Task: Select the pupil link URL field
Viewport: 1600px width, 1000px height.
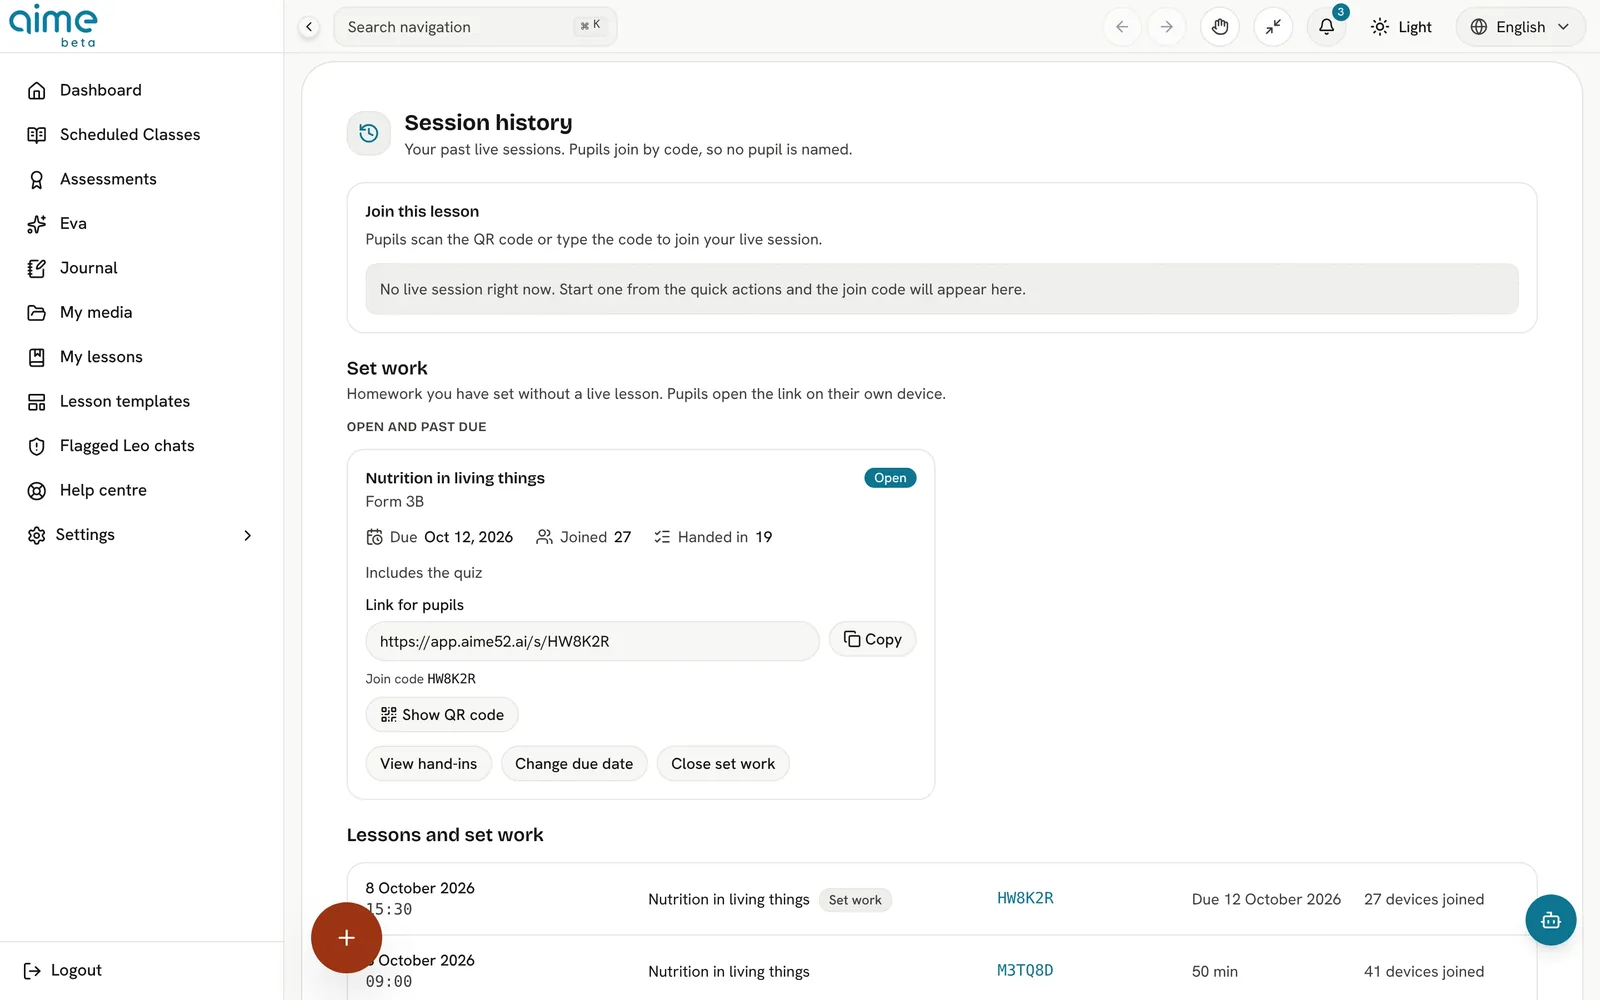Action: [x=592, y=641]
